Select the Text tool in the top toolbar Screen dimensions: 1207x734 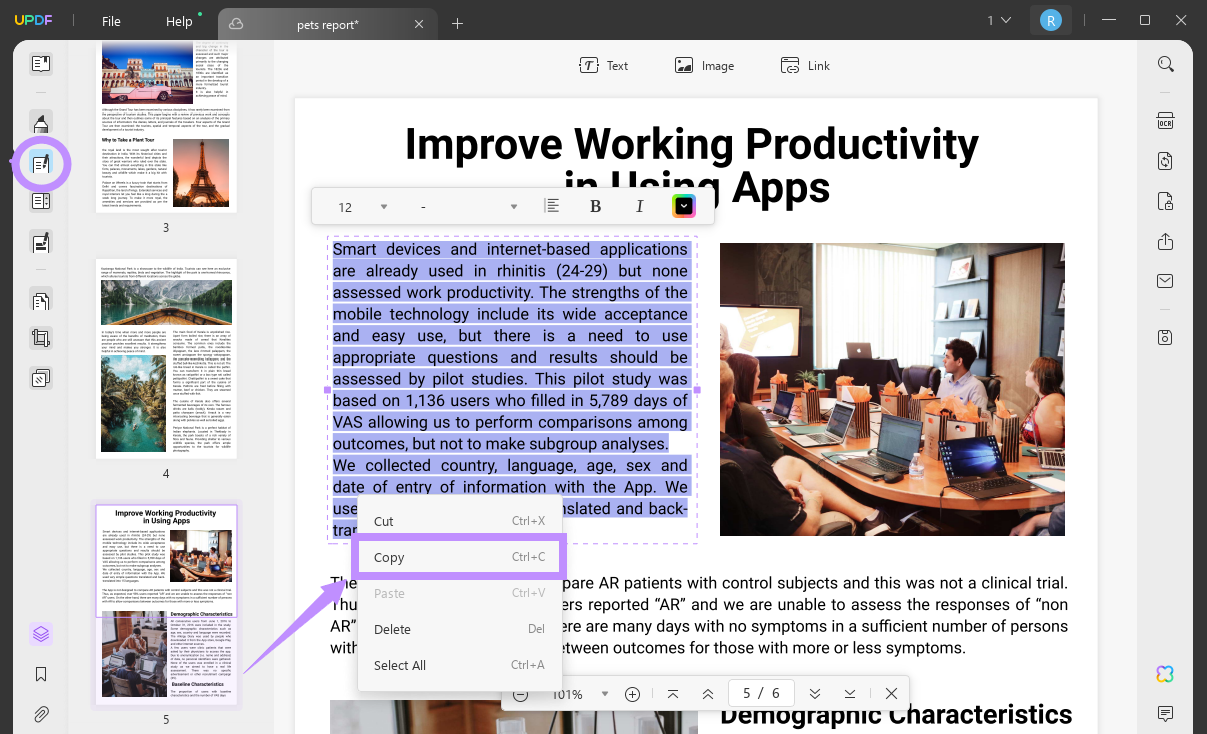pos(604,65)
